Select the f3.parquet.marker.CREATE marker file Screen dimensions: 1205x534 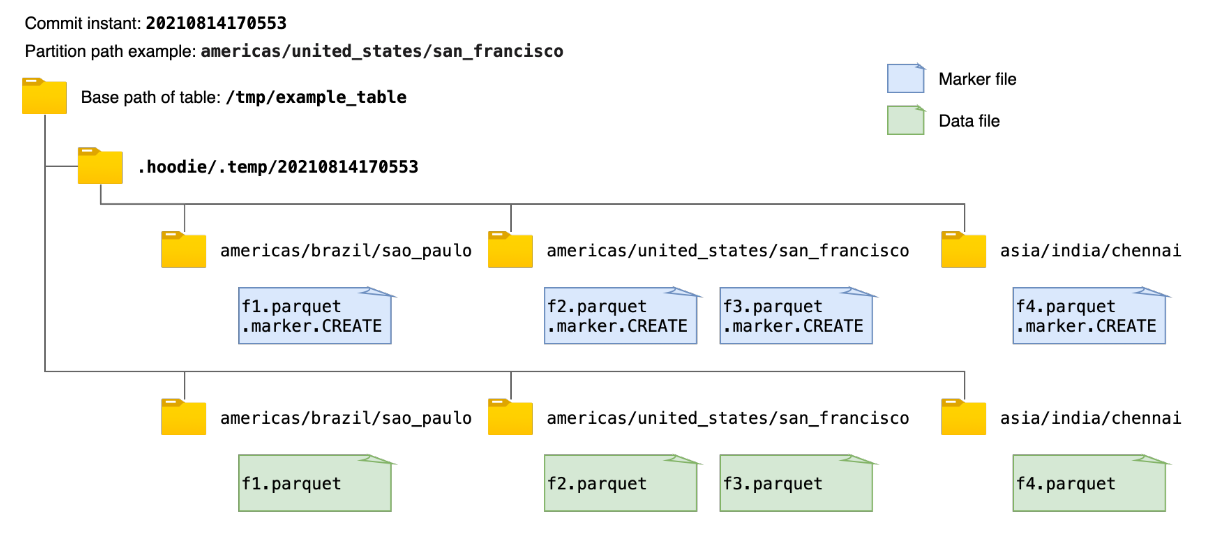click(x=796, y=316)
